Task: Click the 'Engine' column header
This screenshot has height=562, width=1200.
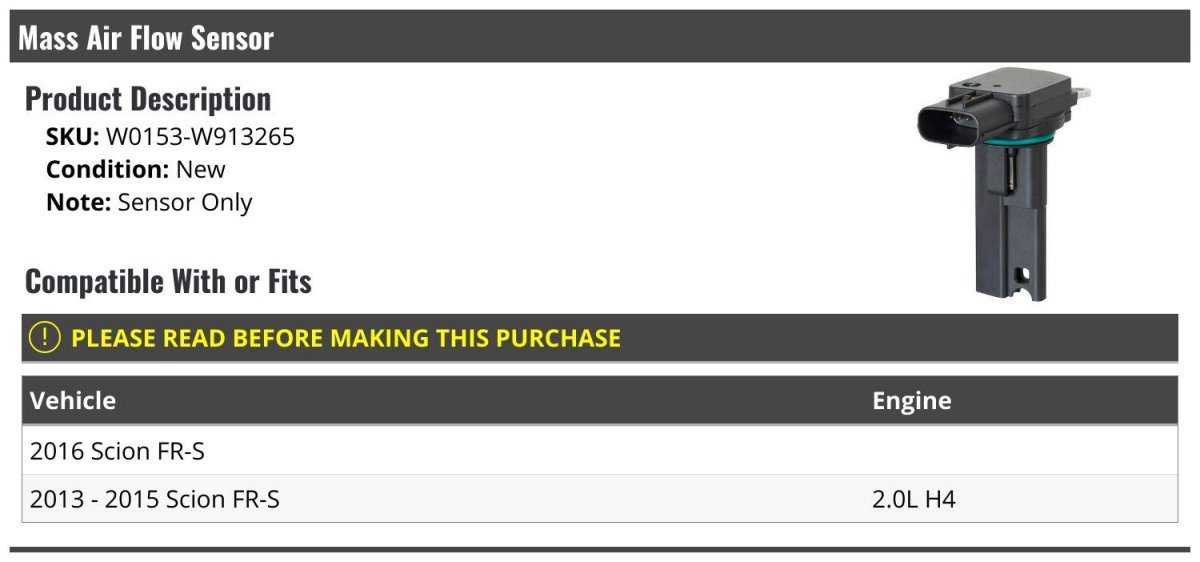Action: pyautogui.click(x=912, y=401)
